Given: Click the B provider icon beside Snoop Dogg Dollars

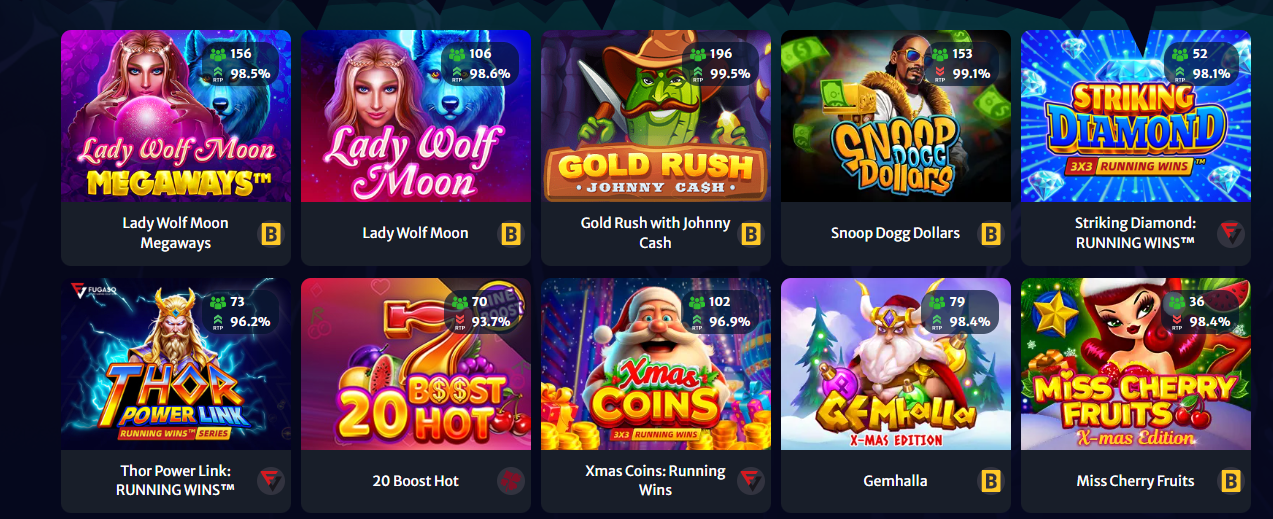Looking at the screenshot, I should coord(991,234).
